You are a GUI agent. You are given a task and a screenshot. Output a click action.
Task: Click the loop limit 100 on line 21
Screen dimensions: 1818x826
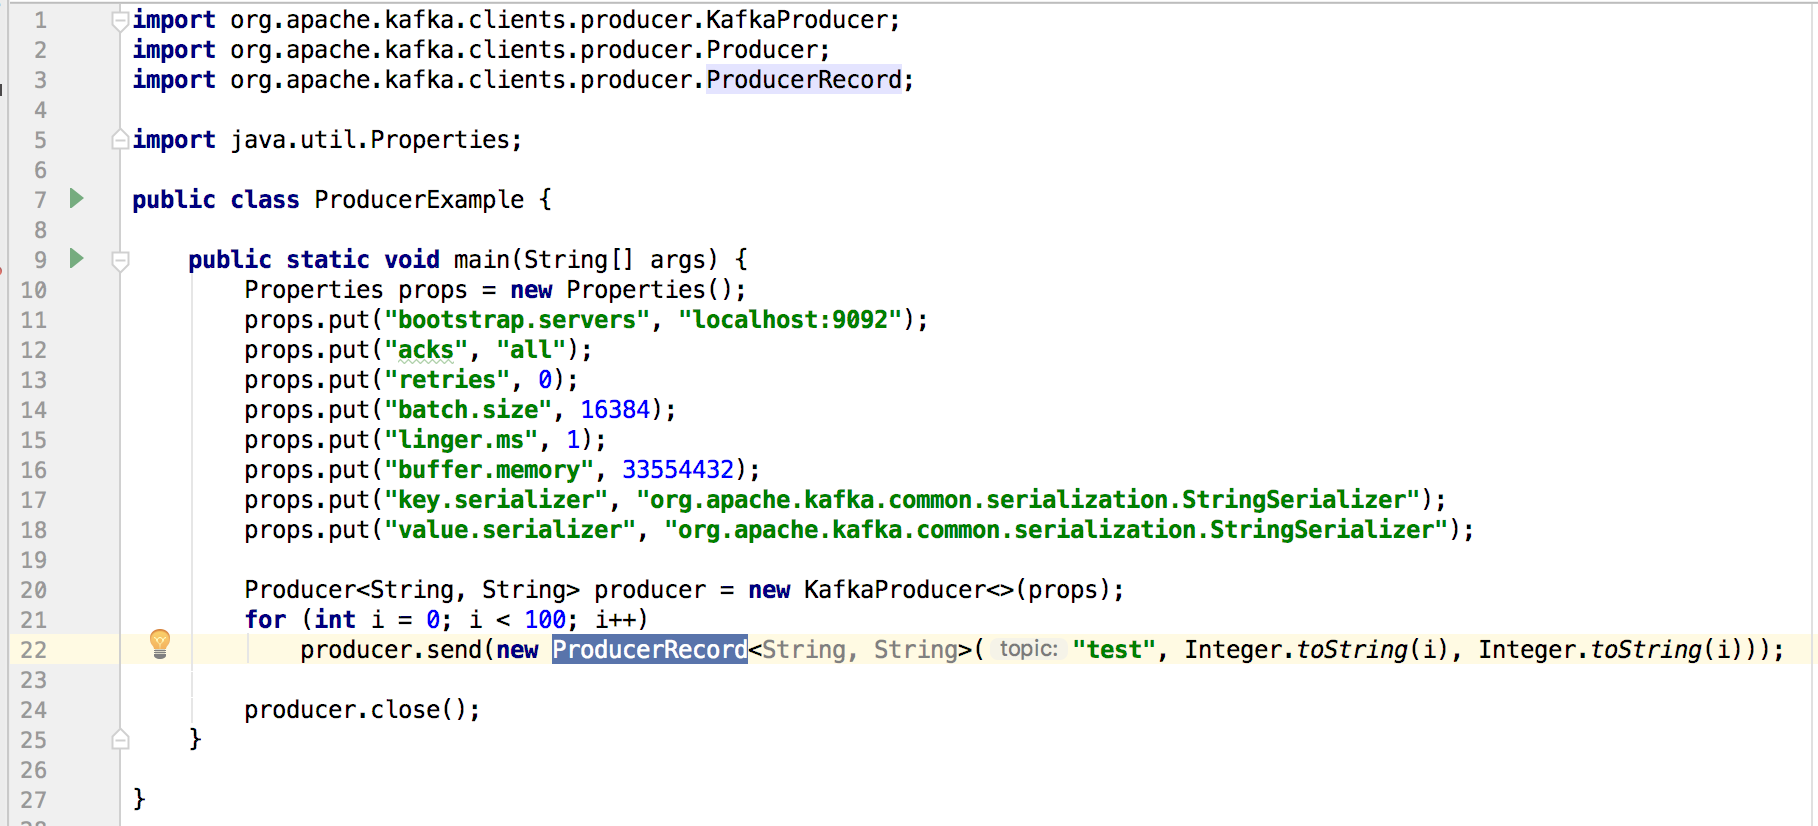pos(545,619)
